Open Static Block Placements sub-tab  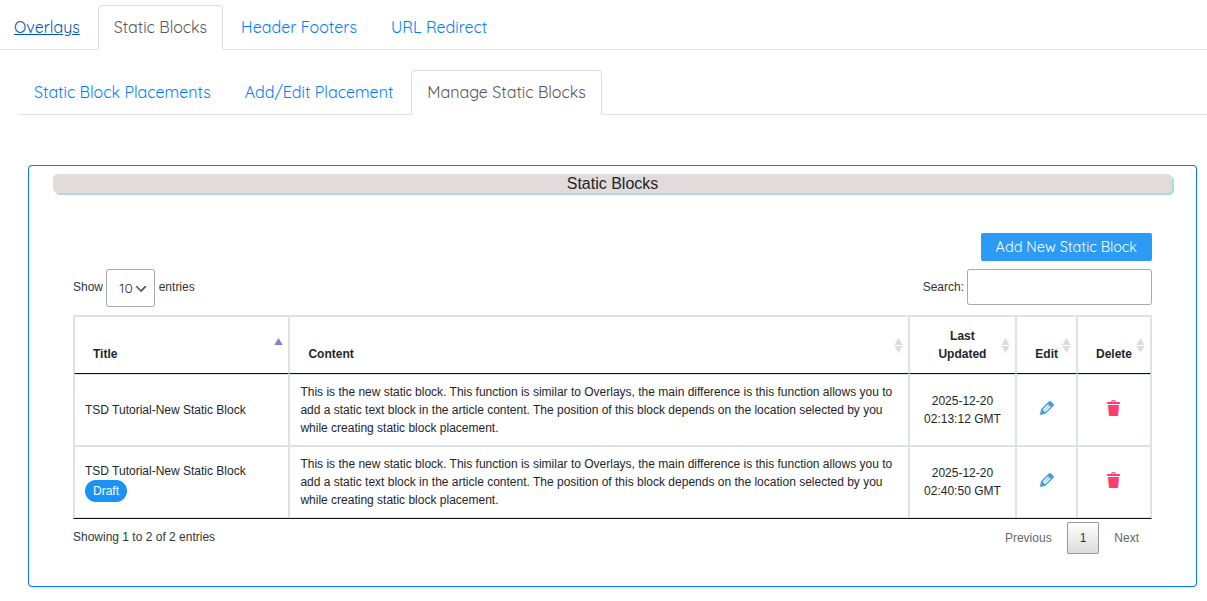(x=122, y=92)
